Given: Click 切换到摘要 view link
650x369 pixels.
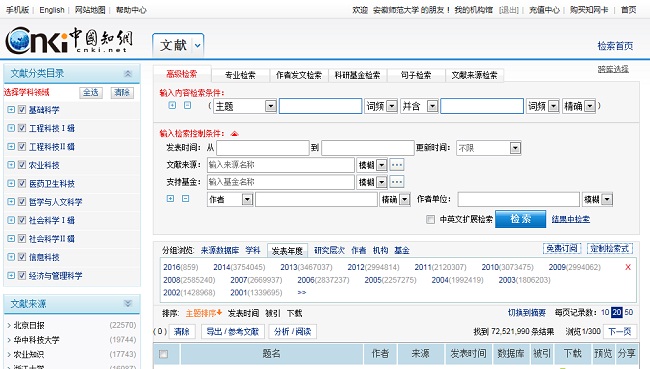Looking at the screenshot, I should click(526, 312).
